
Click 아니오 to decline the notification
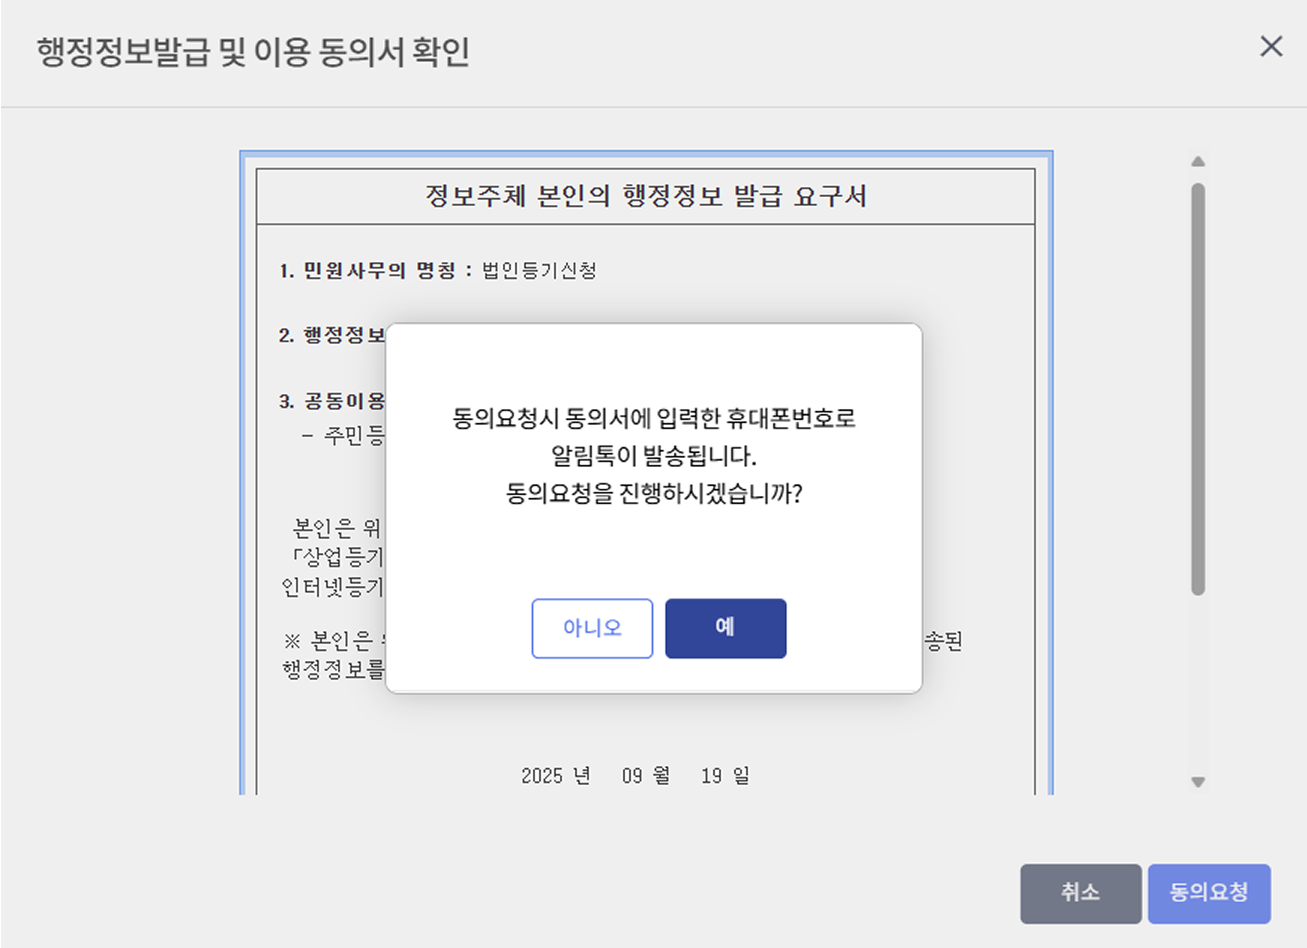click(x=592, y=628)
